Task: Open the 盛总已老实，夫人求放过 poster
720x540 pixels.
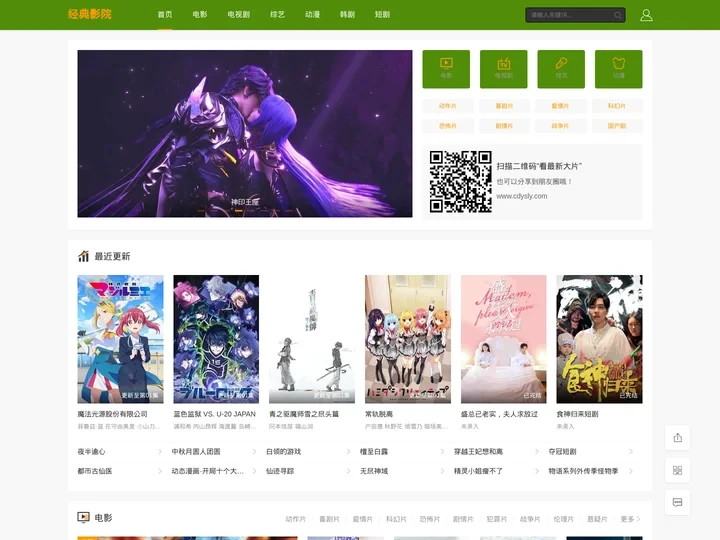Action: pos(504,339)
